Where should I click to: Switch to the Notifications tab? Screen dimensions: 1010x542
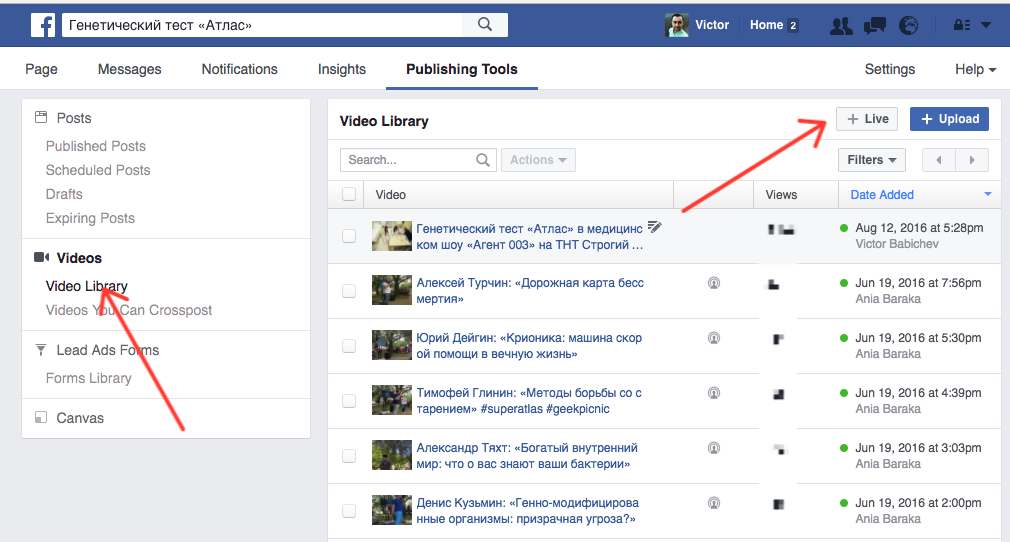(x=240, y=69)
